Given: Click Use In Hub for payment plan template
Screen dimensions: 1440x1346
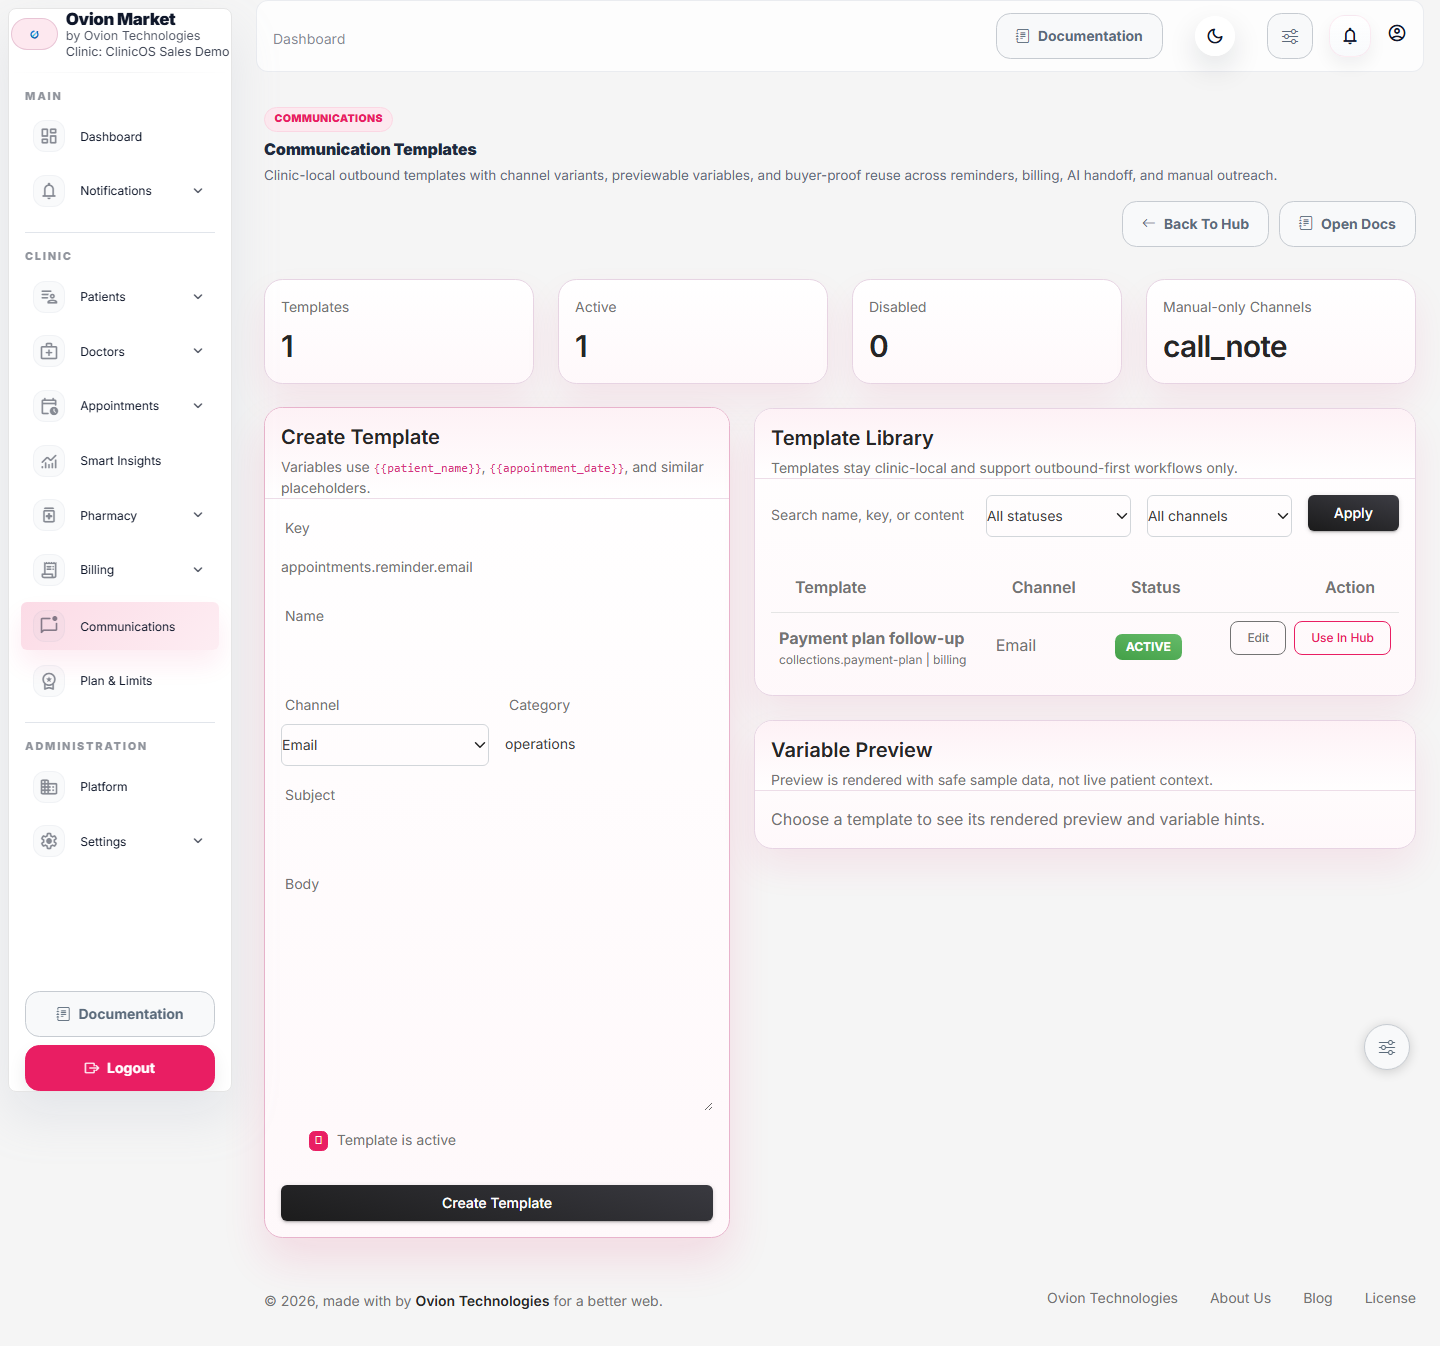Looking at the screenshot, I should pyautogui.click(x=1342, y=638).
